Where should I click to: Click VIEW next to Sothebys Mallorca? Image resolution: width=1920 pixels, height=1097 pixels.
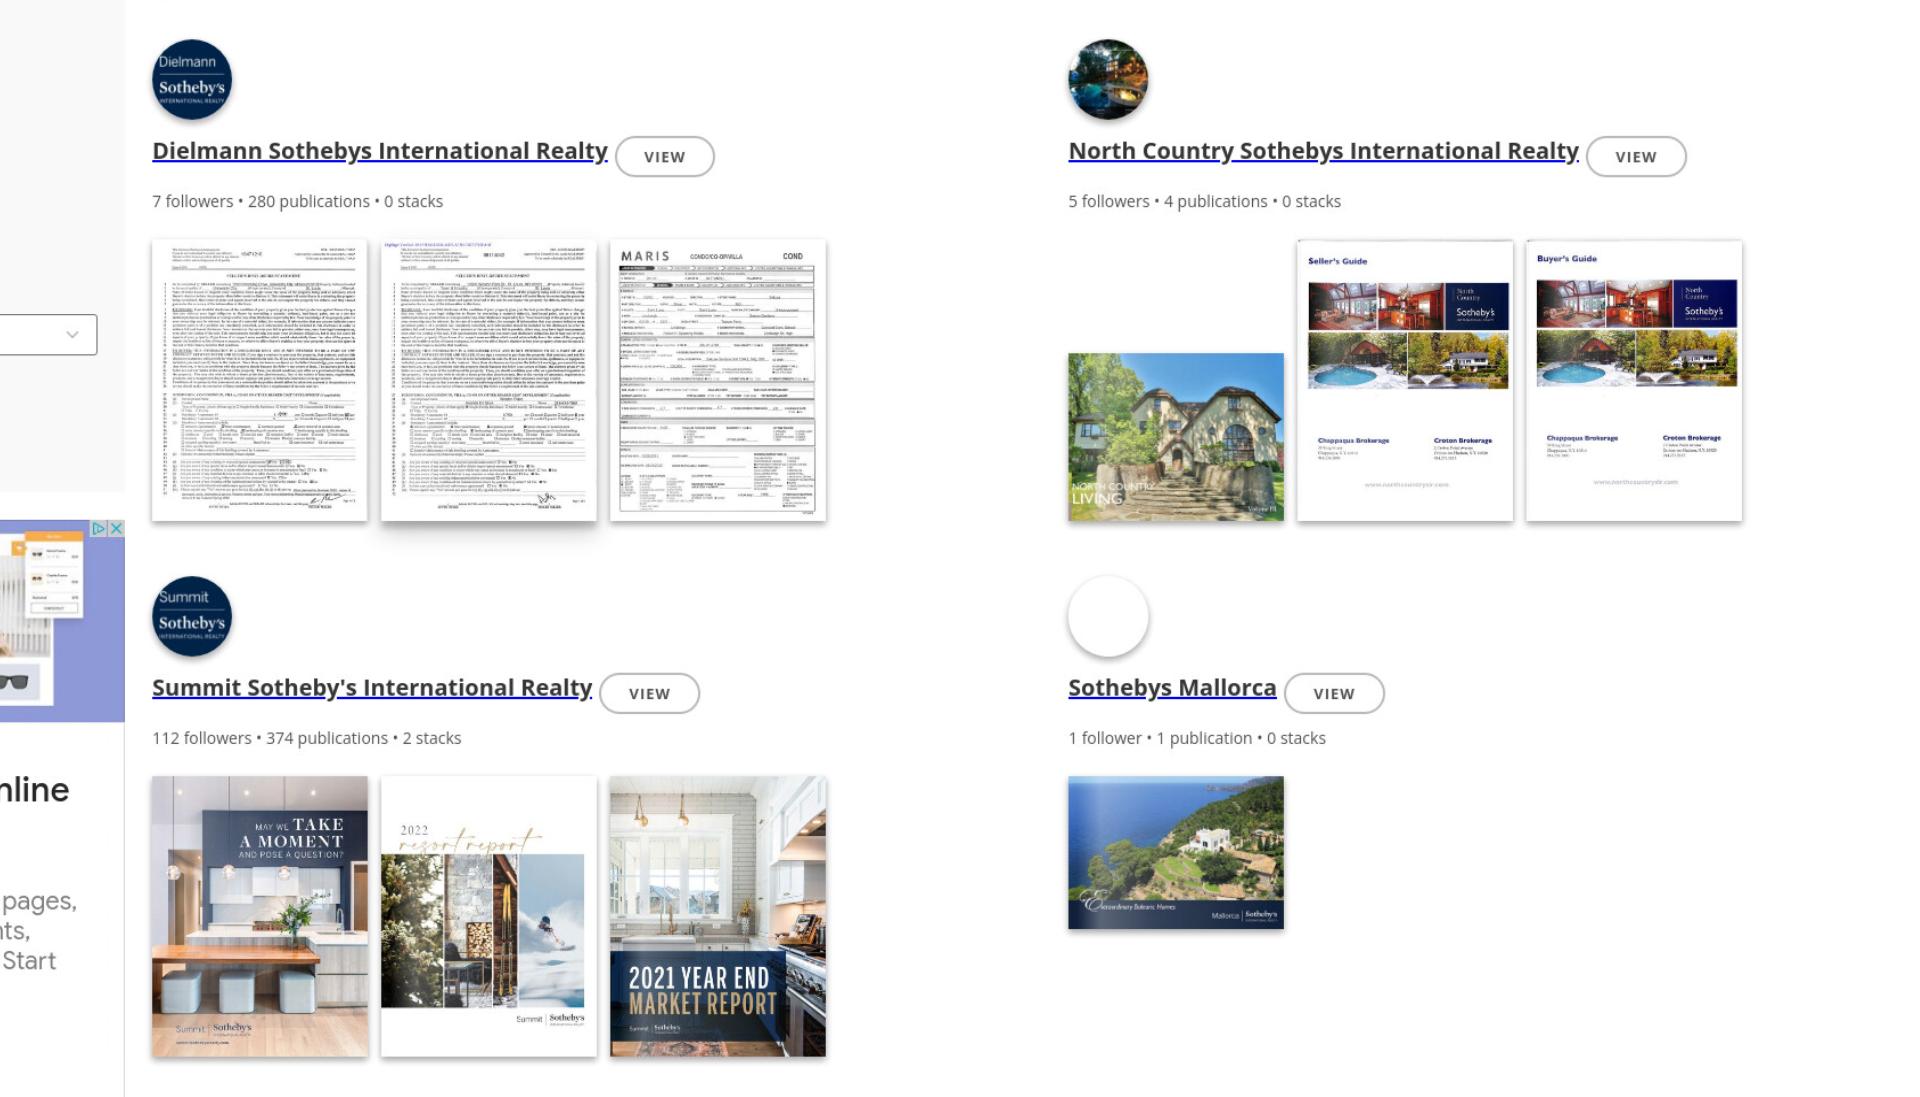1334,694
